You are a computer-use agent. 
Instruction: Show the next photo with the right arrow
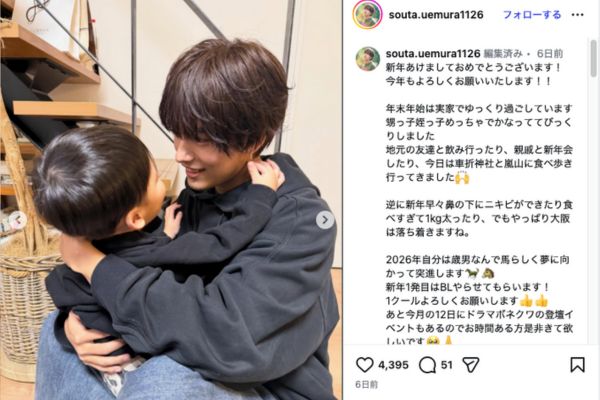(325, 220)
